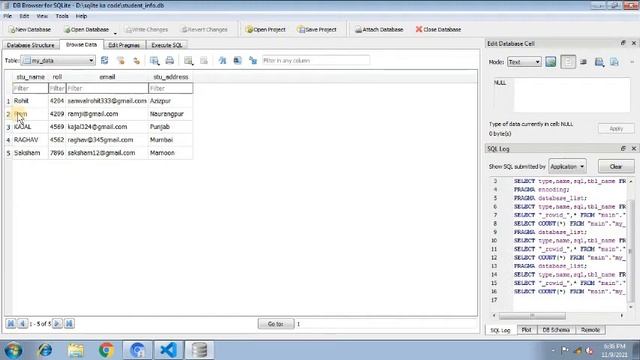The height and width of the screenshot is (360, 640).
Task: Close the Edit Database Cell panel
Action: [x=634, y=43]
